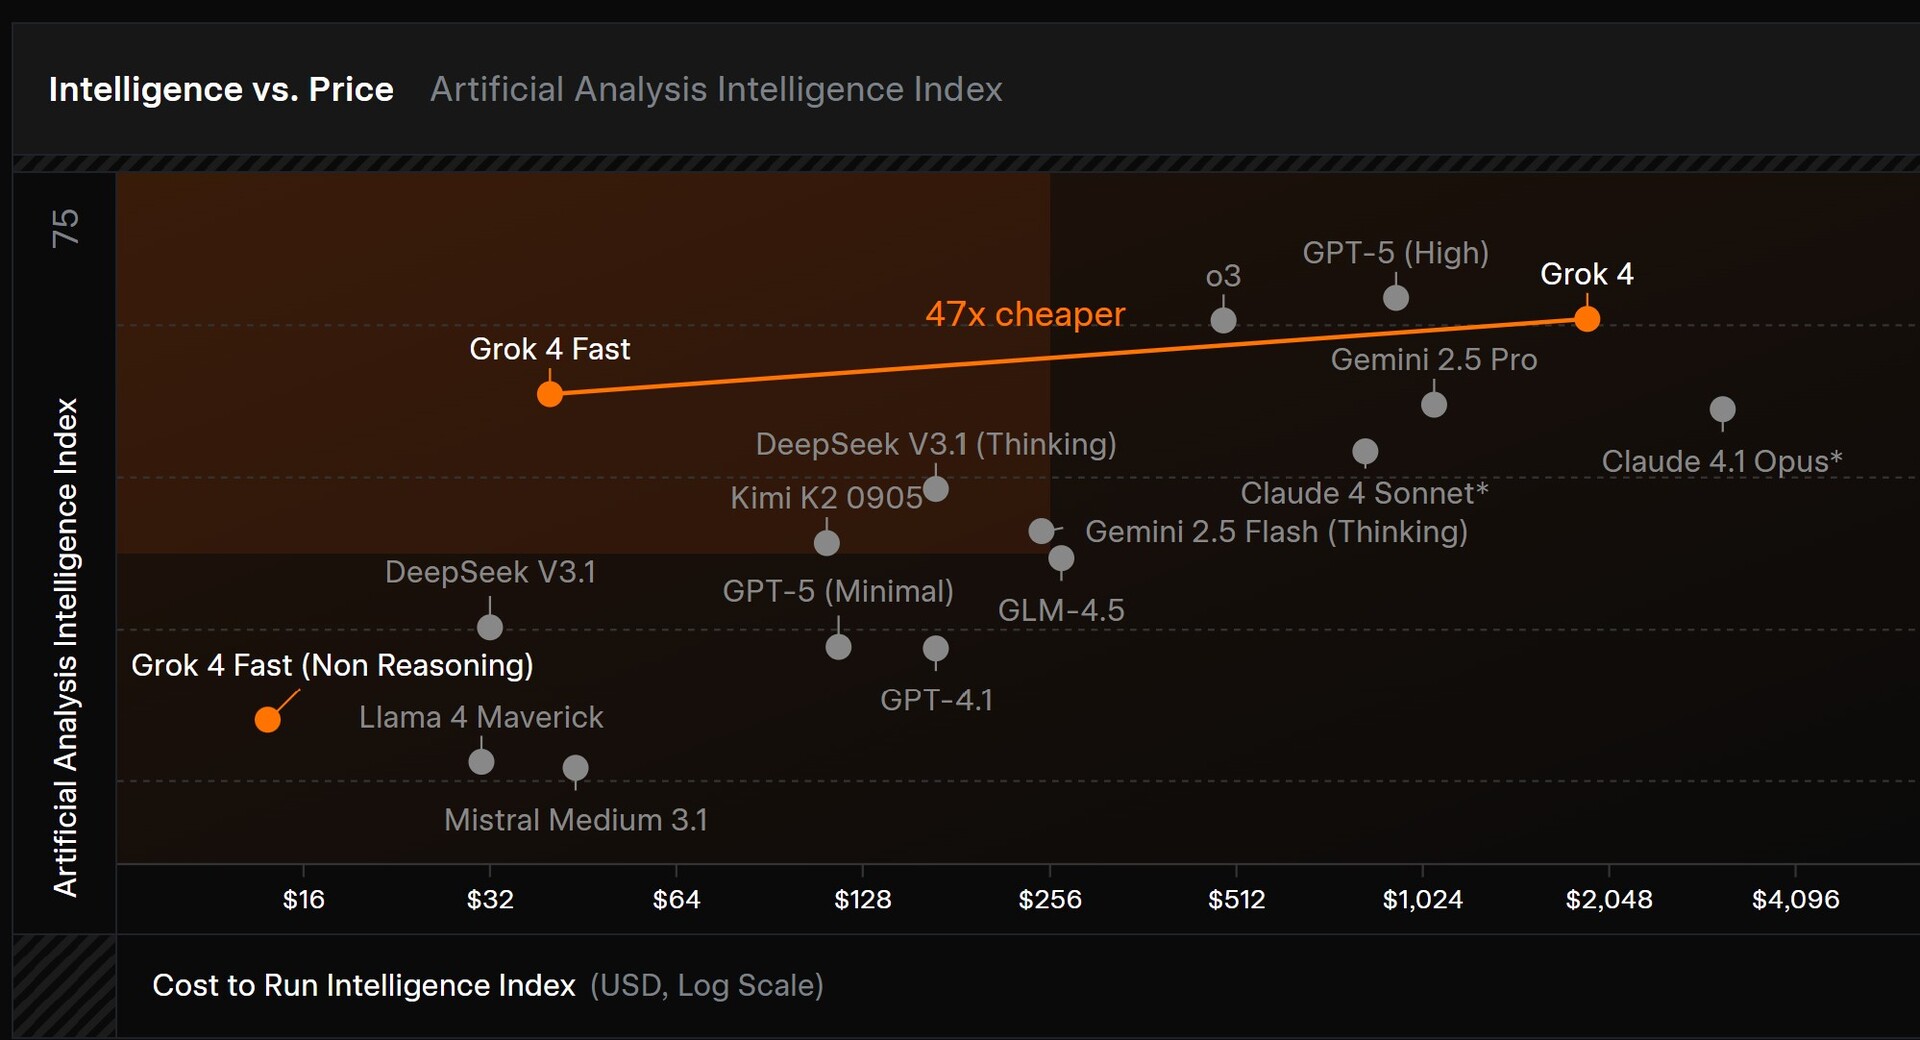The height and width of the screenshot is (1040, 1920).
Task: Select the Gemini 2.5 Pro data point
Action: coord(1434,404)
